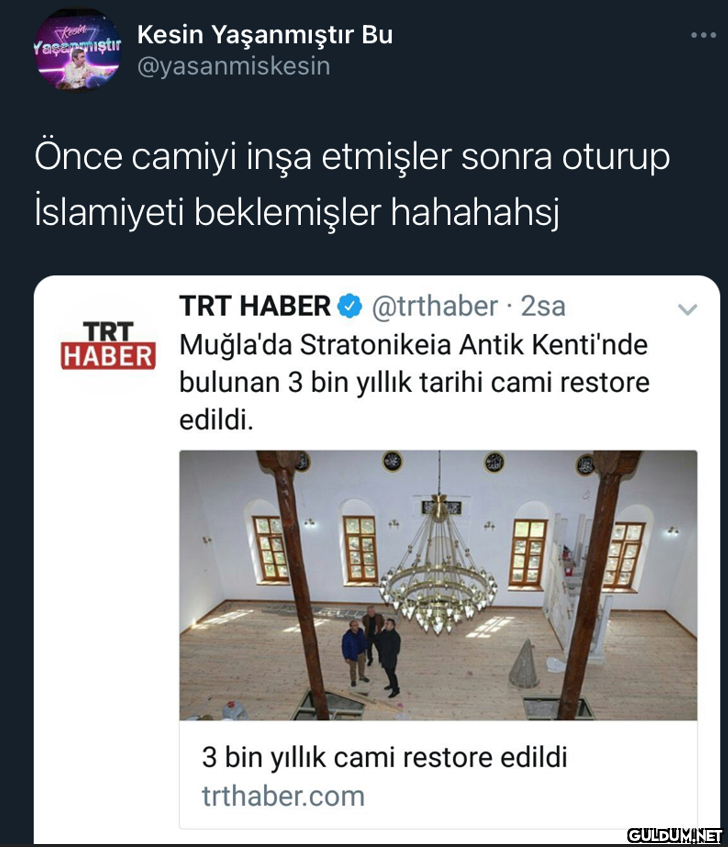Select the main tweet text about camiyi
The height and width of the screenshot is (847, 728).
tap(352, 185)
